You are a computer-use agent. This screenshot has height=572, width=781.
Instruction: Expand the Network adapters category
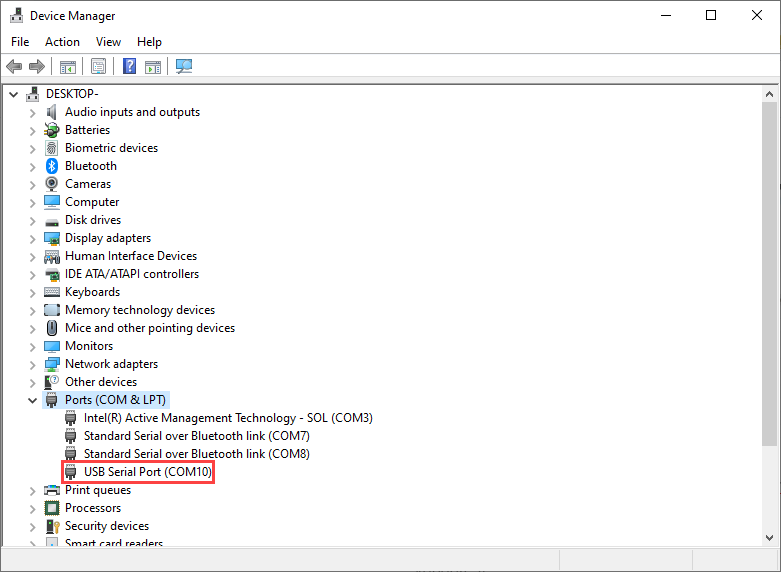(32, 364)
